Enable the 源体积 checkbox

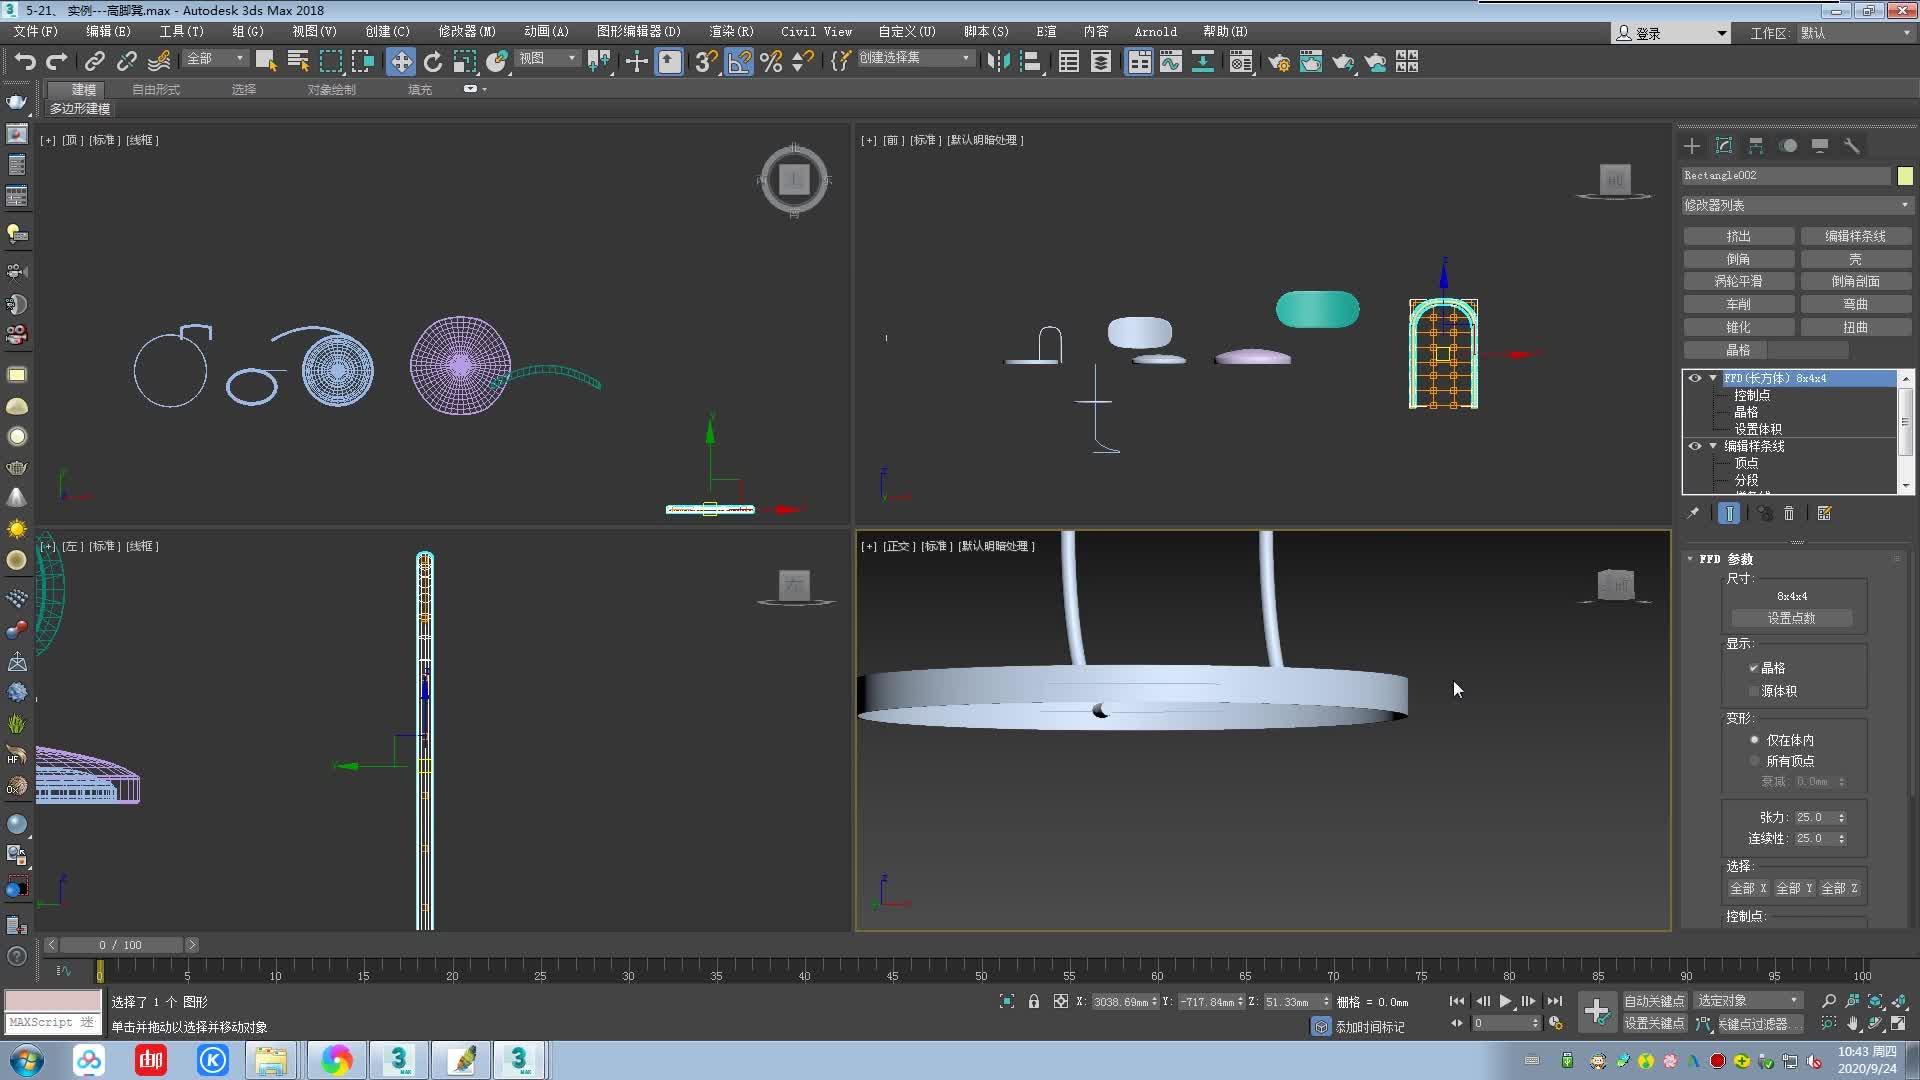pos(1753,691)
